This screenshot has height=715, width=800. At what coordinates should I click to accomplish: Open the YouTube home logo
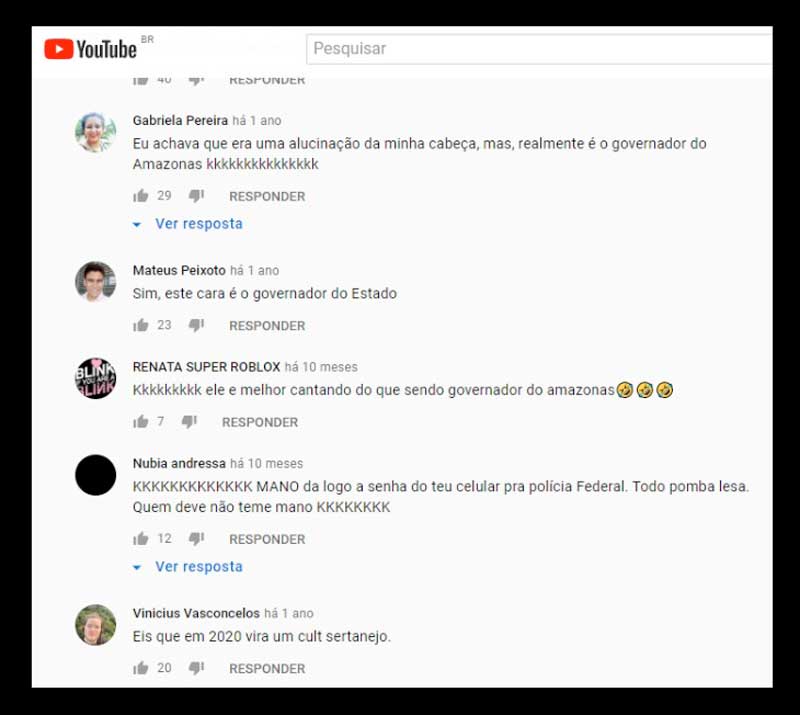click(90, 49)
